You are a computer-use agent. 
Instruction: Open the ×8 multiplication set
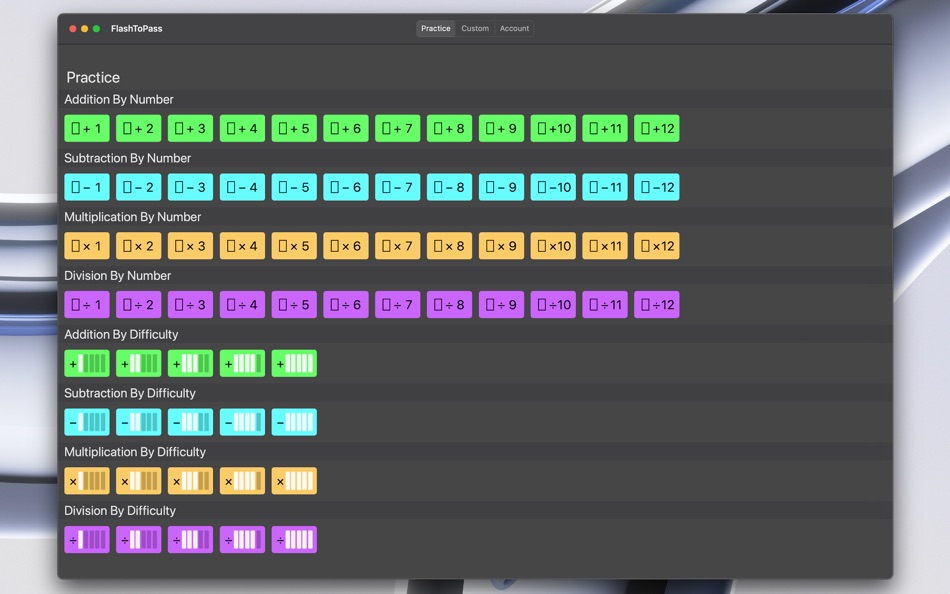(x=450, y=246)
